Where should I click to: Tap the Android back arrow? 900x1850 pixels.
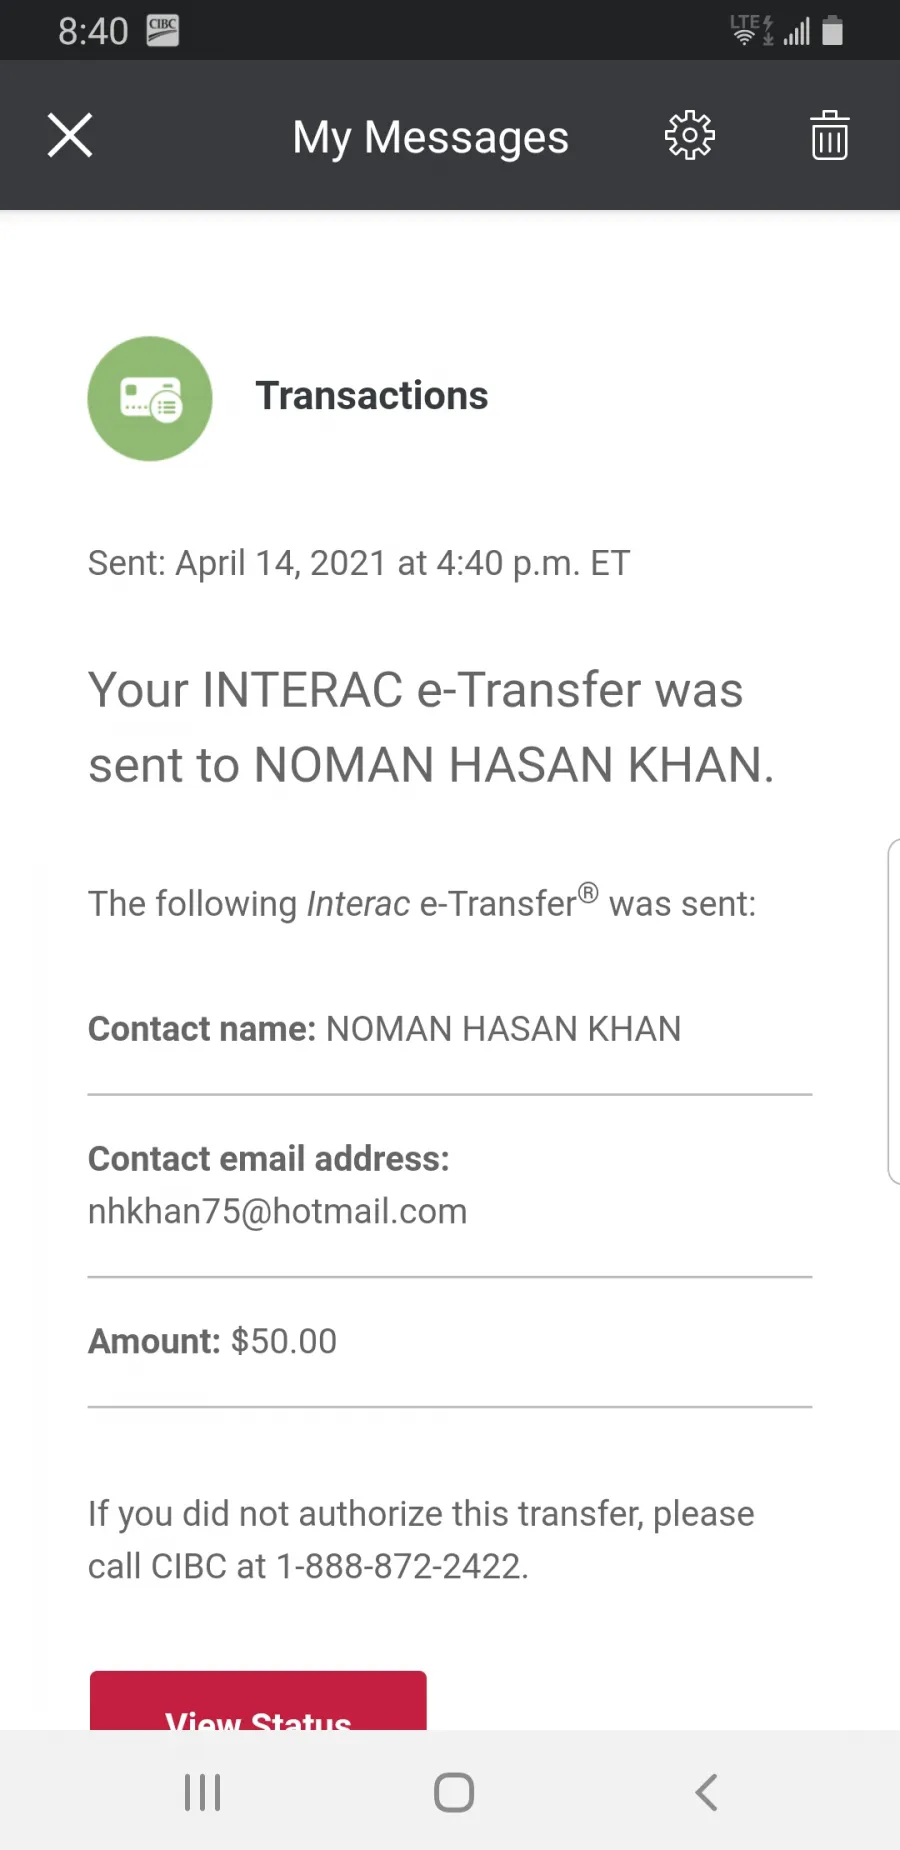click(706, 1792)
